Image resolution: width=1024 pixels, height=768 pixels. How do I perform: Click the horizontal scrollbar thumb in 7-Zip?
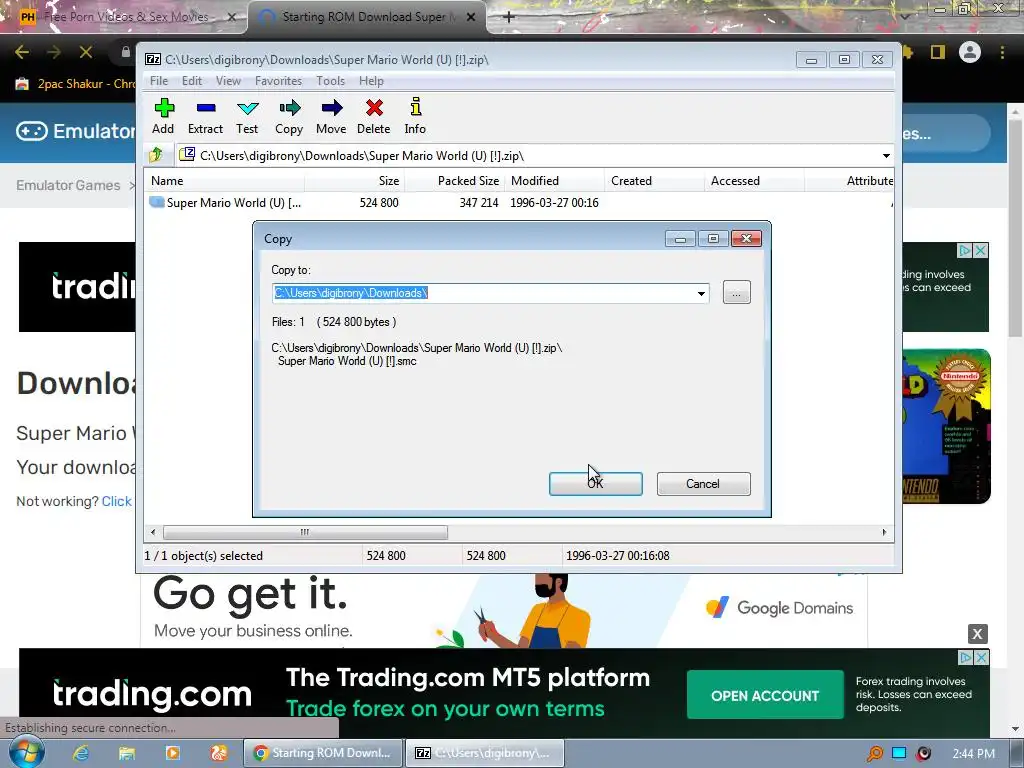tap(305, 532)
